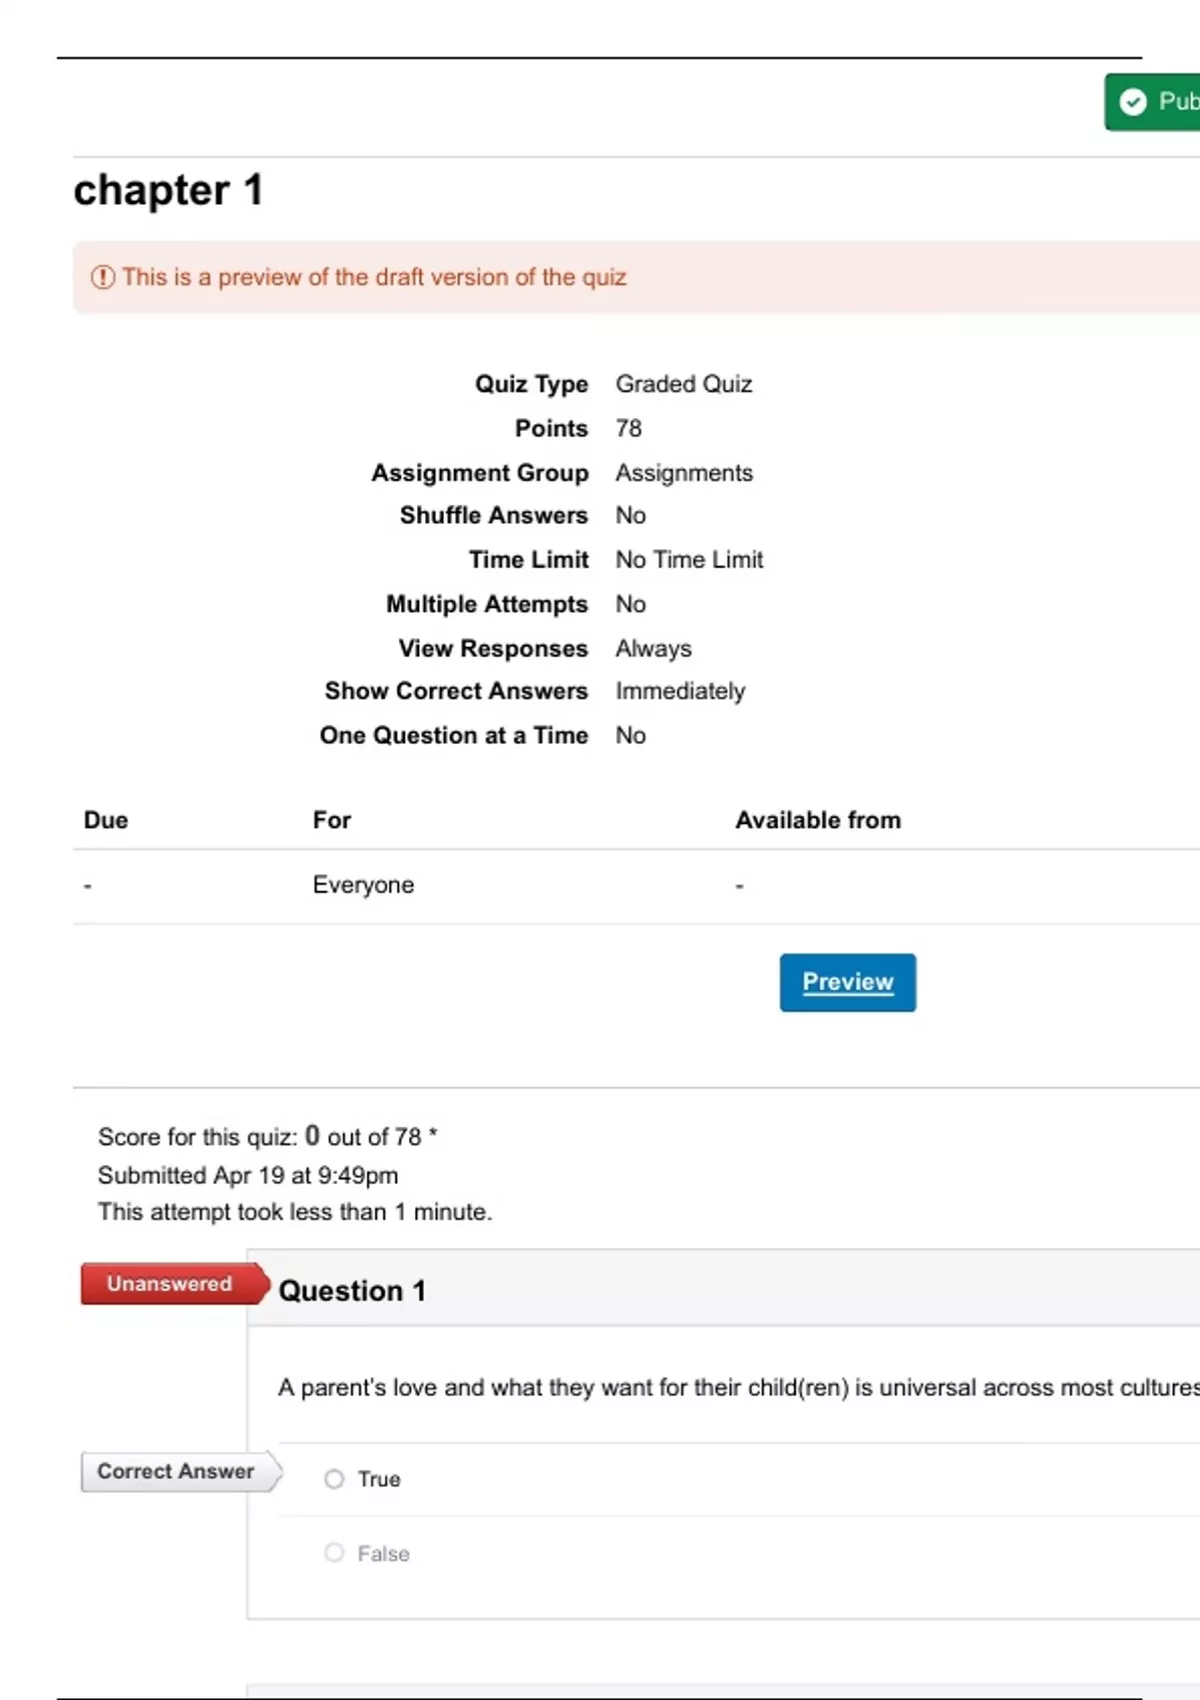Click the Everyone cell in table
Image resolution: width=1200 pixels, height=1700 pixels.
(x=363, y=885)
